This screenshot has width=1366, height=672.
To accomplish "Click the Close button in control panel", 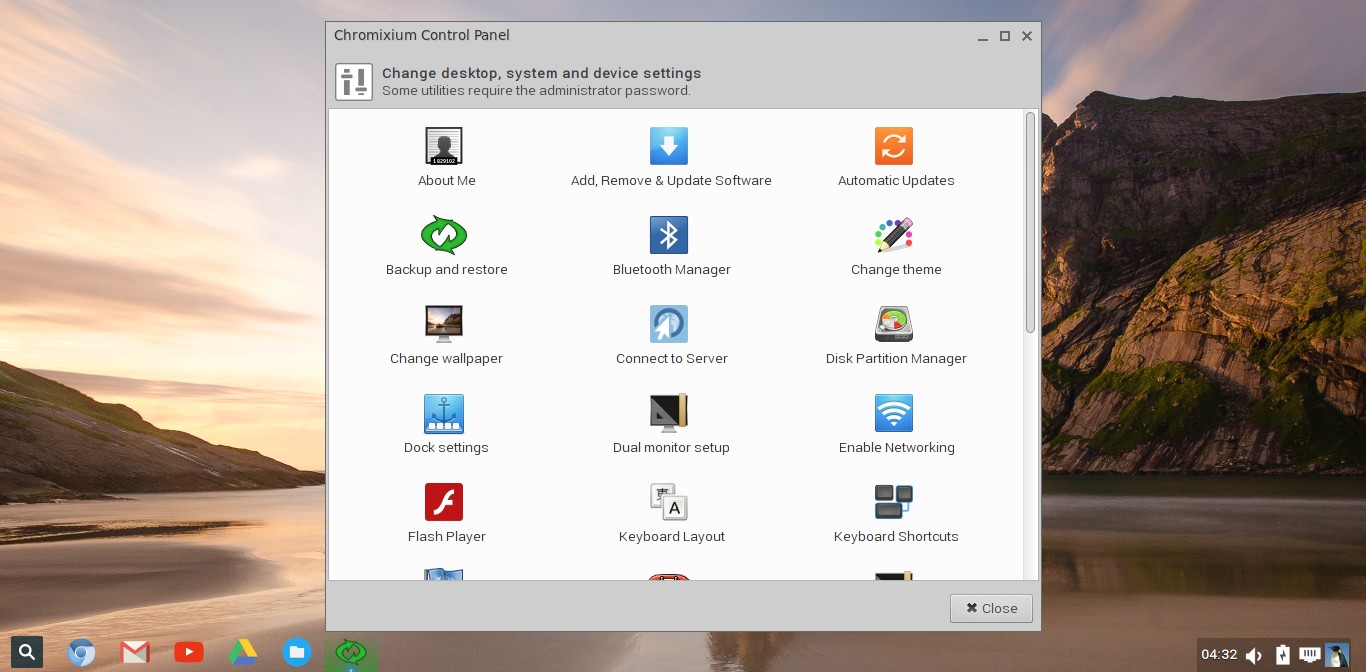I will tap(991, 608).
